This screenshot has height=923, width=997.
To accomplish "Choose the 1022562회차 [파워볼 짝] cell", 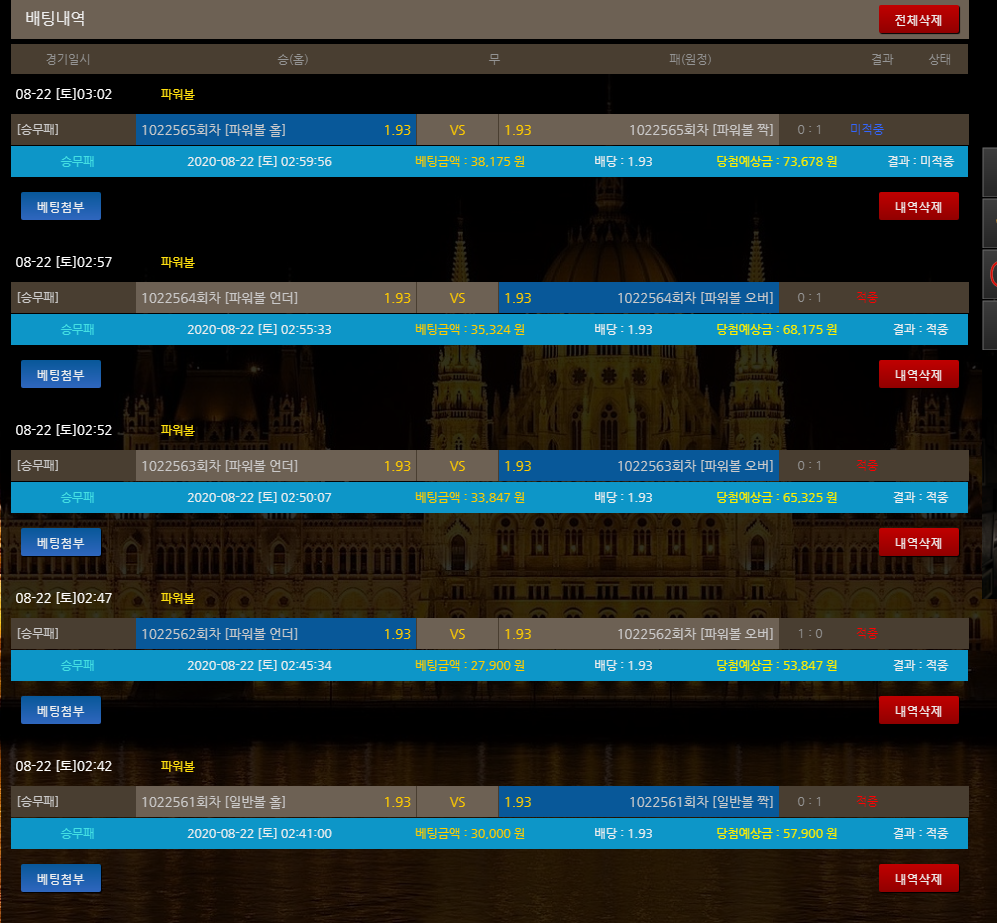I will tap(638, 634).
